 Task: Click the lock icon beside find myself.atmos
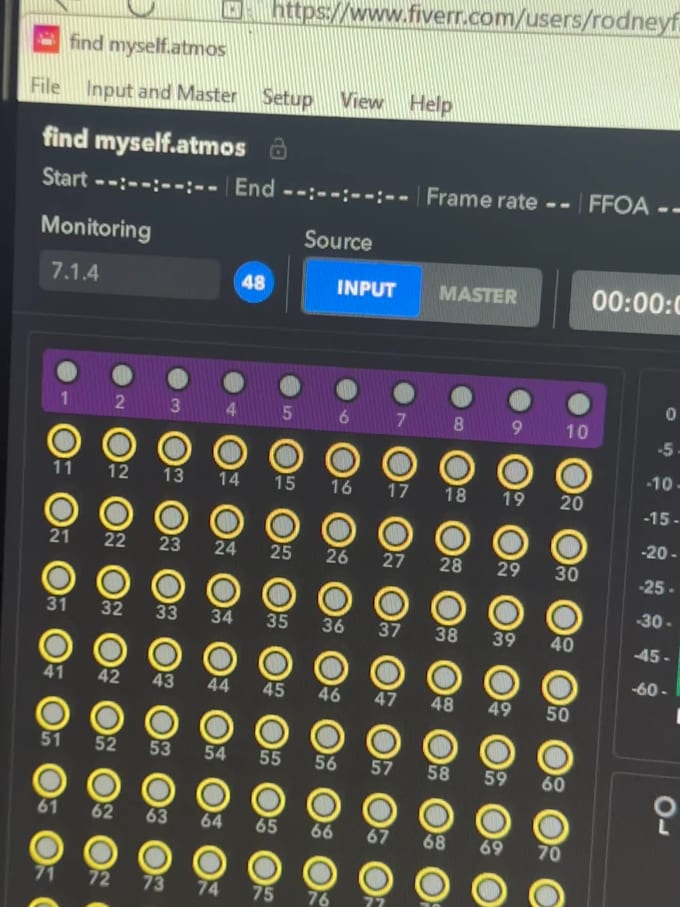pyautogui.click(x=278, y=148)
